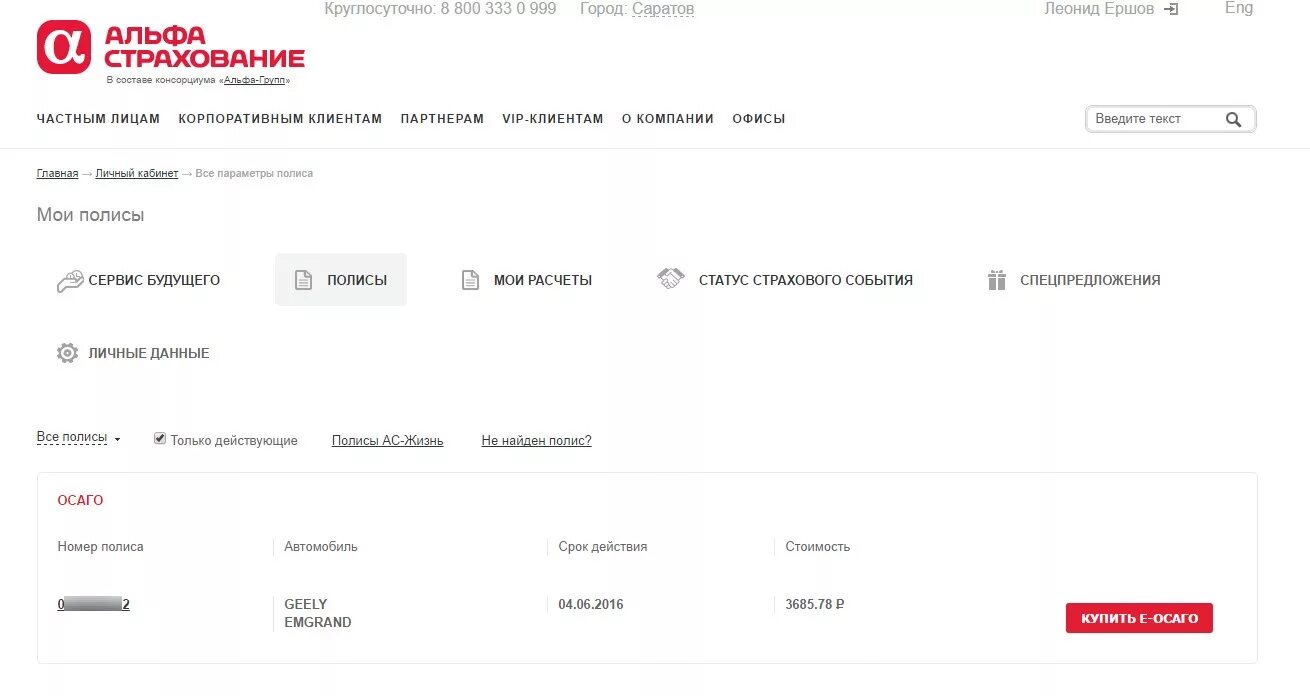
Task: Open the О компании menu
Action: pos(668,119)
